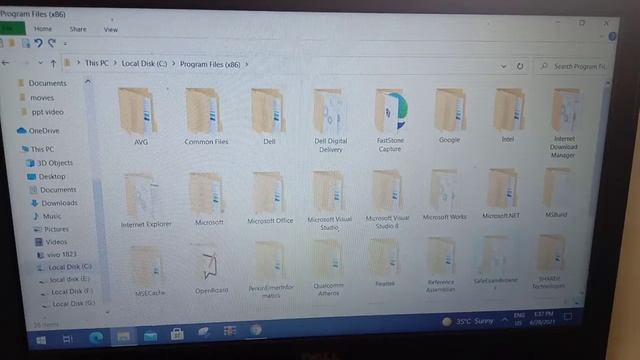Open the View ribbon tab
640x360 pixels.
pos(111,29)
